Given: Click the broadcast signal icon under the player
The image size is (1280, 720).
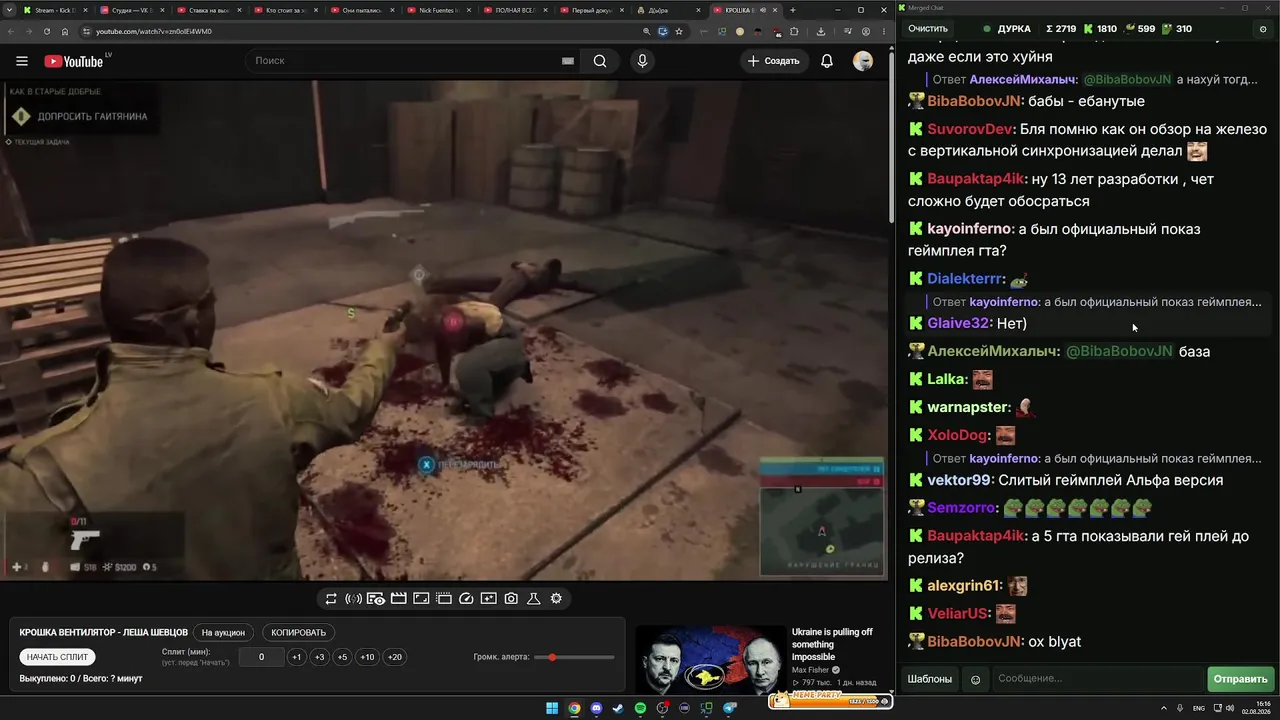Looking at the screenshot, I should [353, 599].
